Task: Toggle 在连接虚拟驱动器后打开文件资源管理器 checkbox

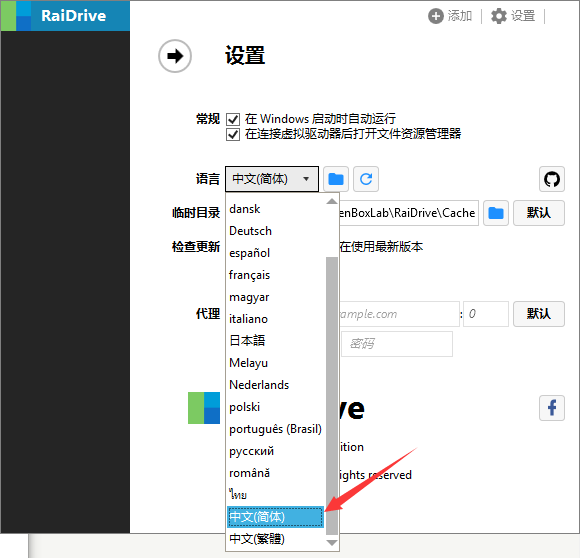Action: pos(233,134)
